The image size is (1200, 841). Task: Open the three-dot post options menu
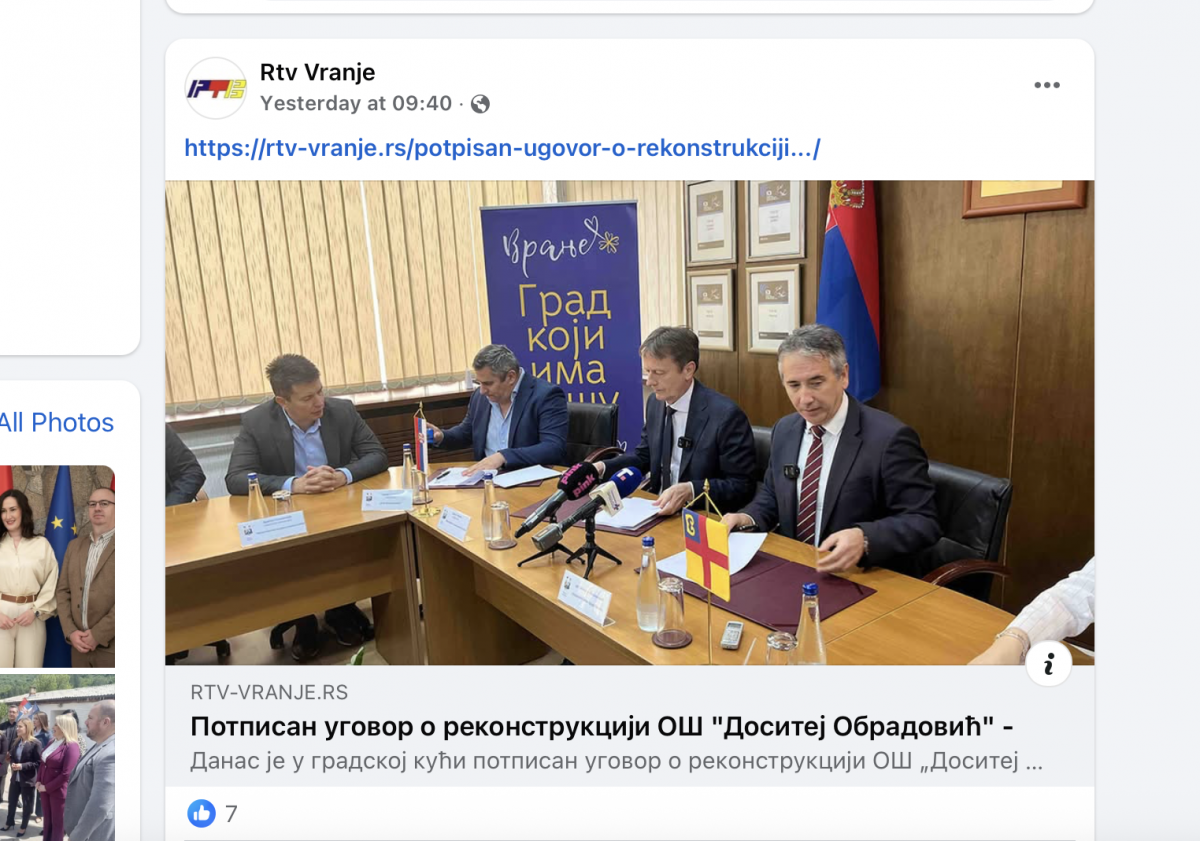click(x=1047, y=85)
